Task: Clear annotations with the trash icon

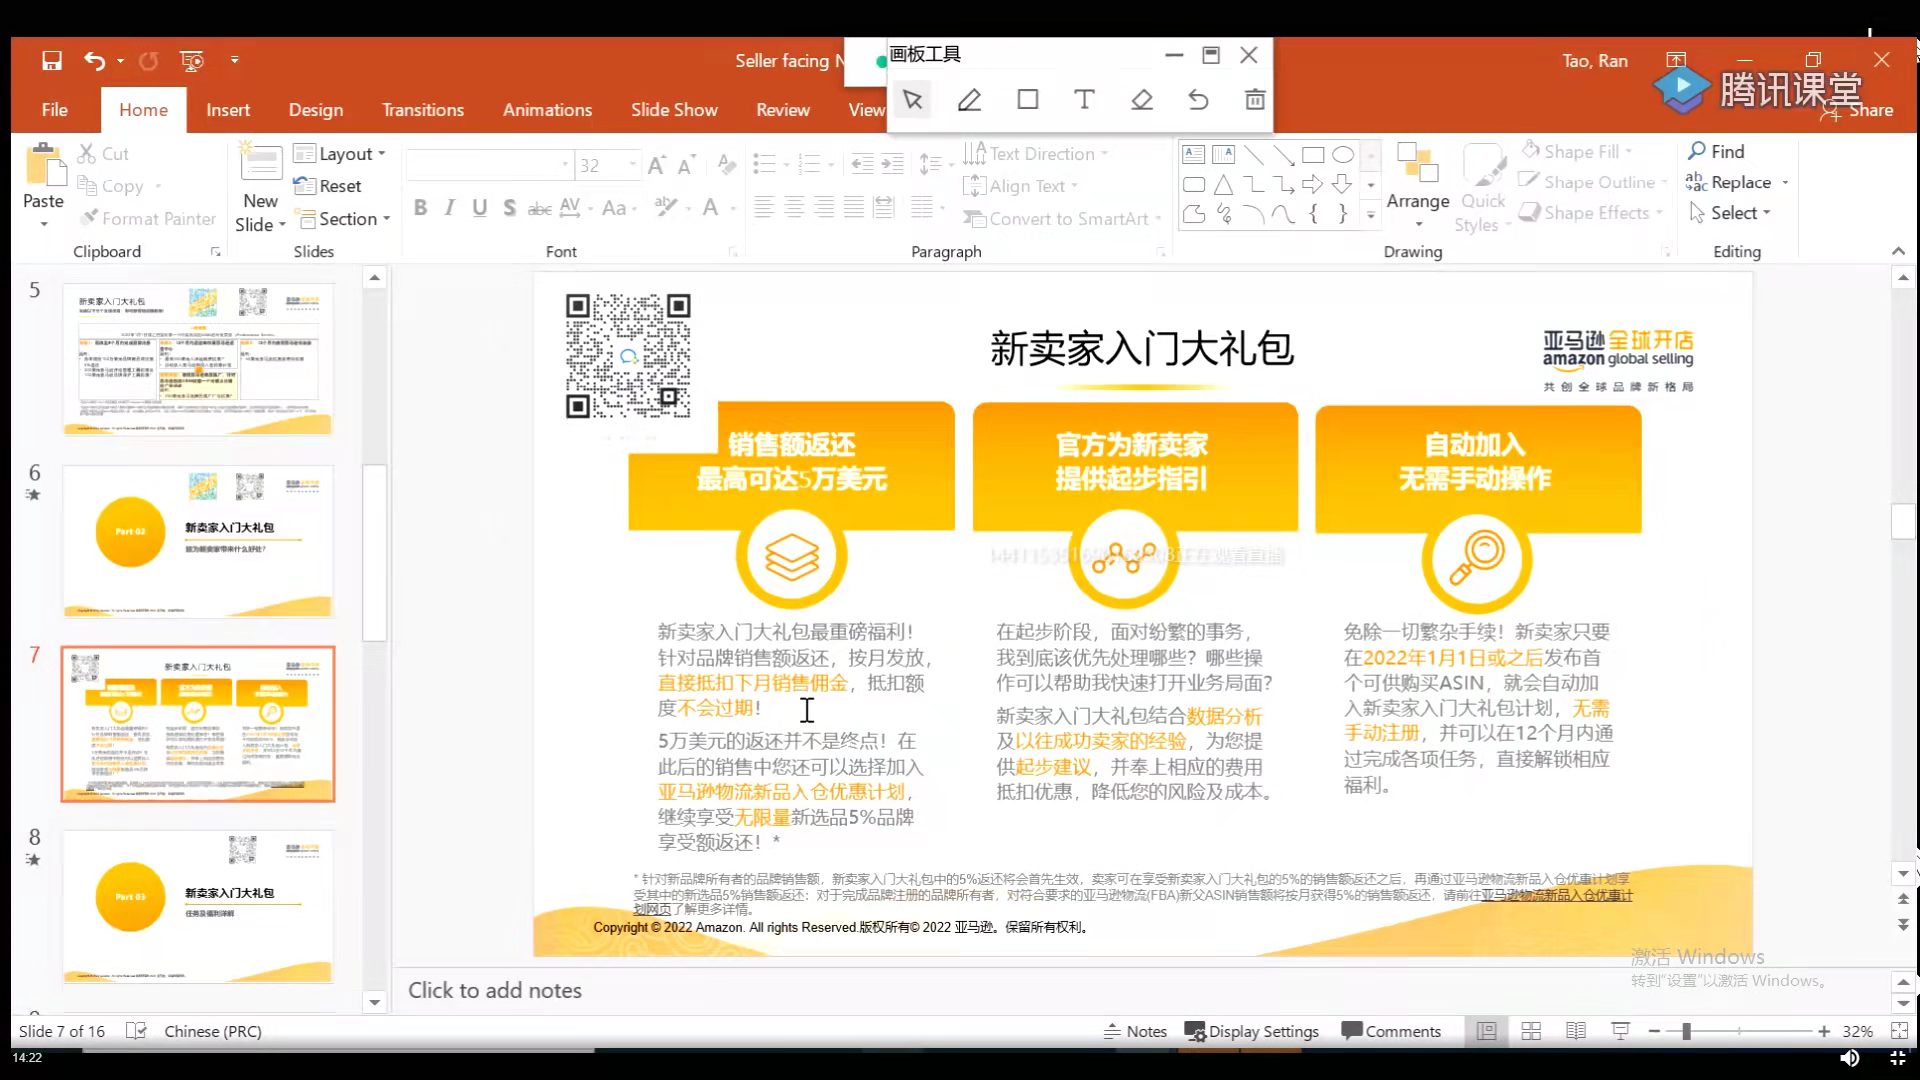Action: 1253,100
